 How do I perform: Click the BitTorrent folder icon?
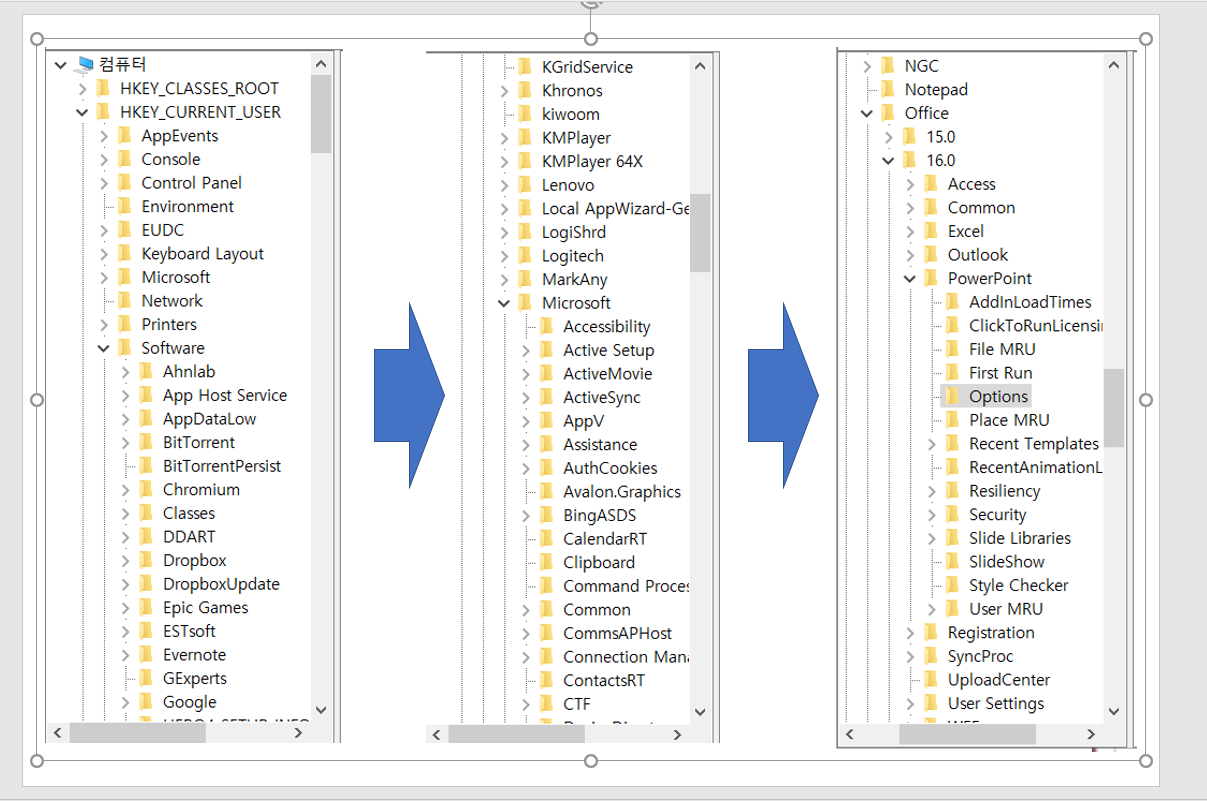point(146,442)
